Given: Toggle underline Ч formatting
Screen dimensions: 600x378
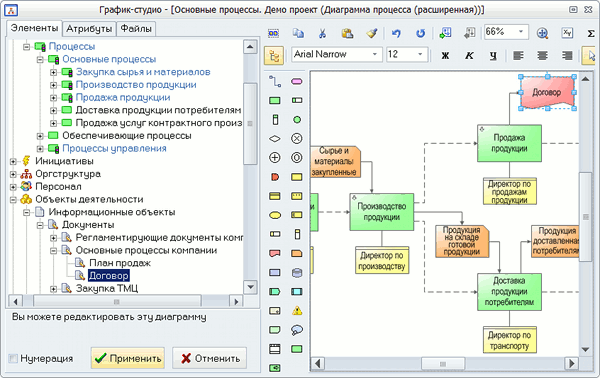Looking at the screenshot, I should pyautogui.click(x=493, y=56).
